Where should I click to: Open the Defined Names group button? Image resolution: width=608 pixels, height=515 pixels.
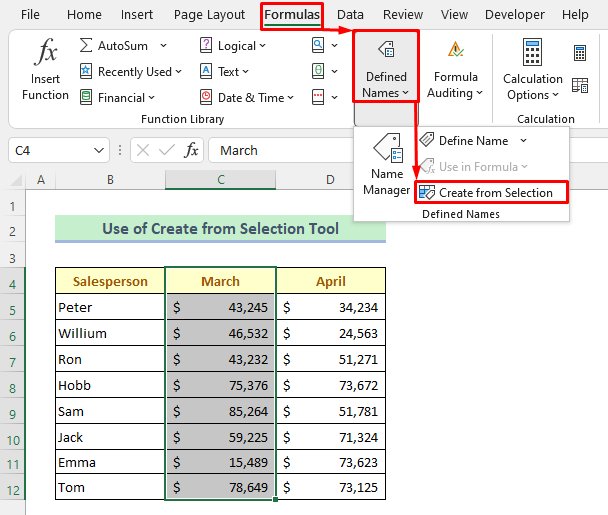(x=386, y=66)
